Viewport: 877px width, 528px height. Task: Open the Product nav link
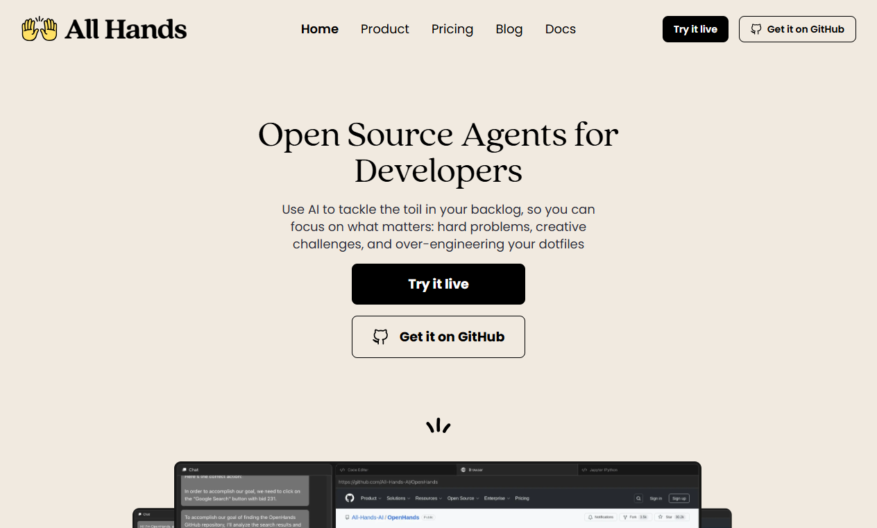click(385, 29)
